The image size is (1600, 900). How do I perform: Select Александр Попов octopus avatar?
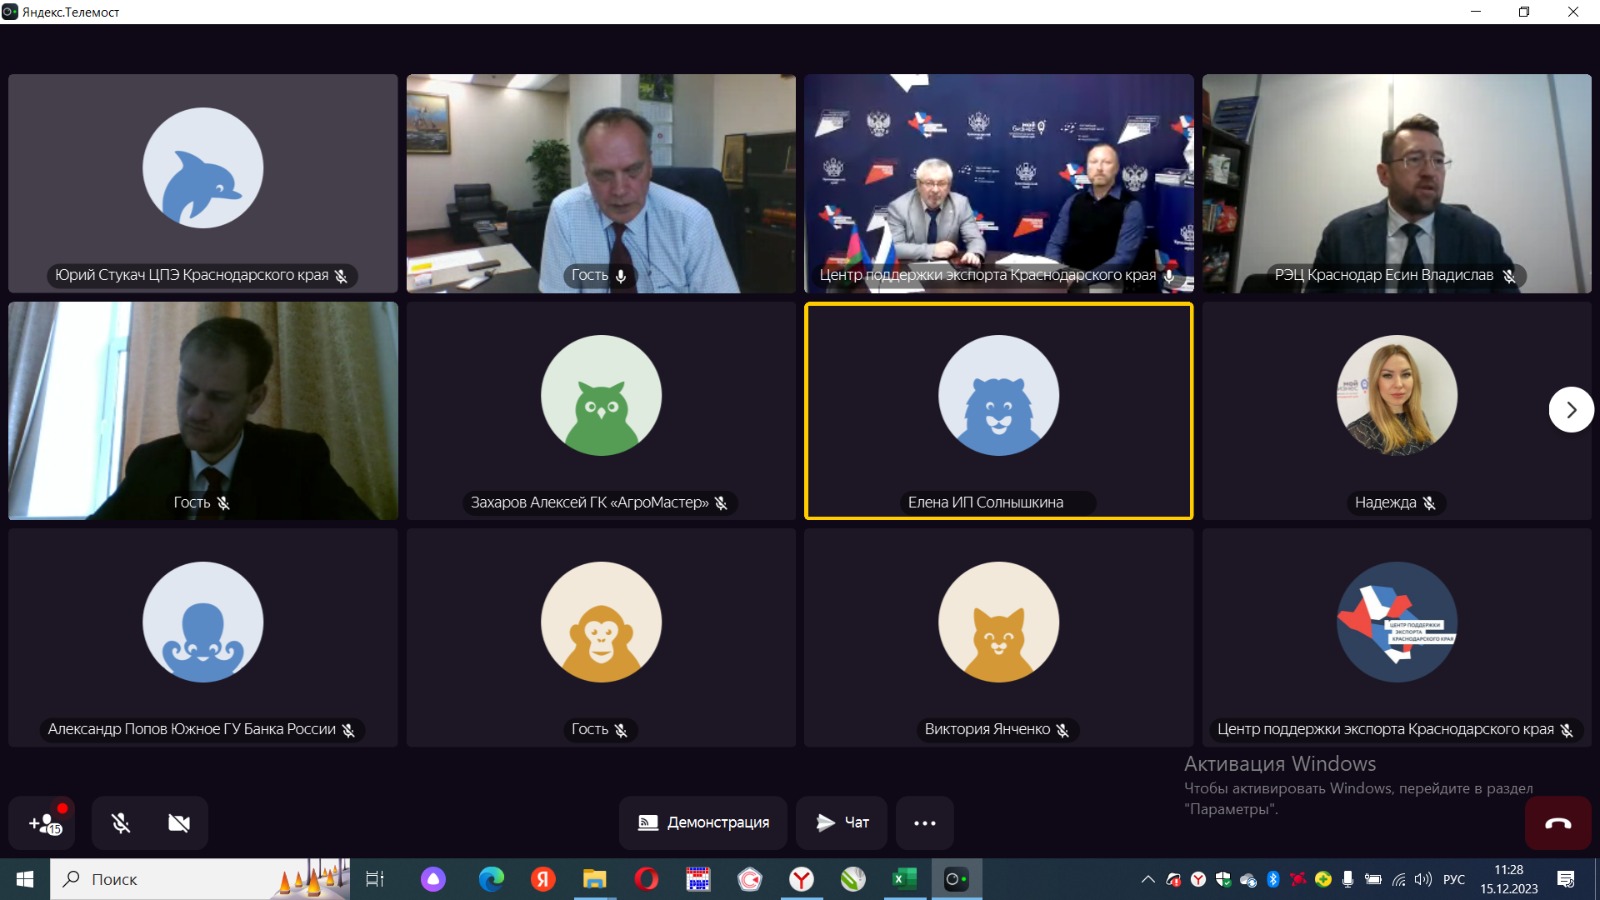(x=203, y=622)
